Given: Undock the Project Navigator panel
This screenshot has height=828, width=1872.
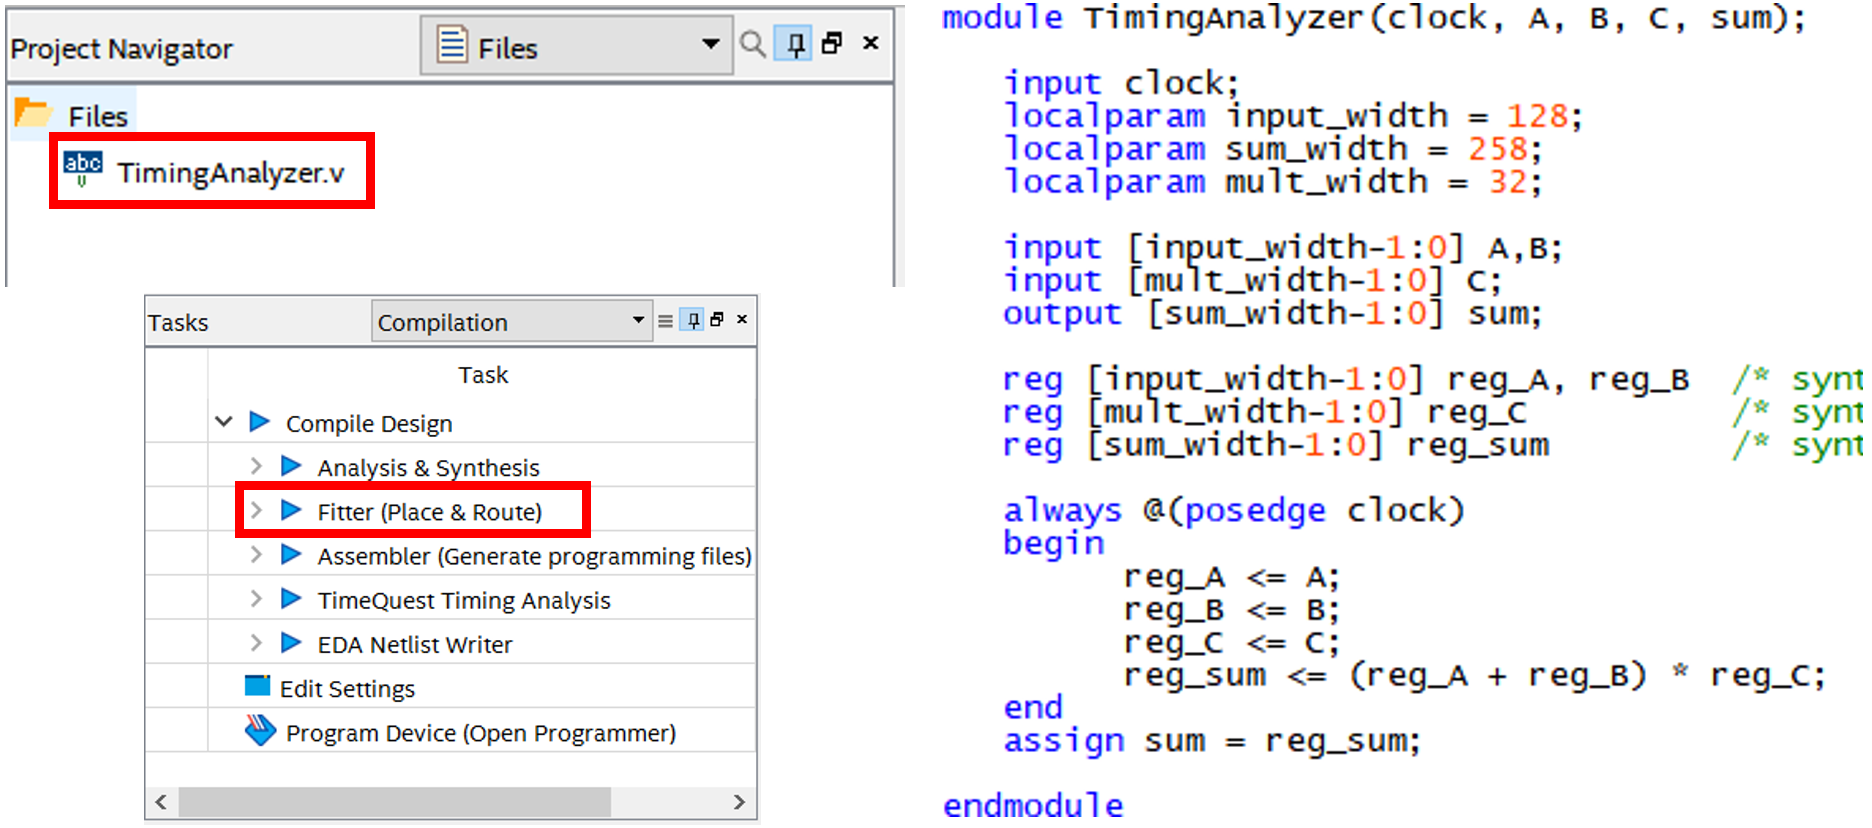Looking at the screenshot, I should click(832, 43).
